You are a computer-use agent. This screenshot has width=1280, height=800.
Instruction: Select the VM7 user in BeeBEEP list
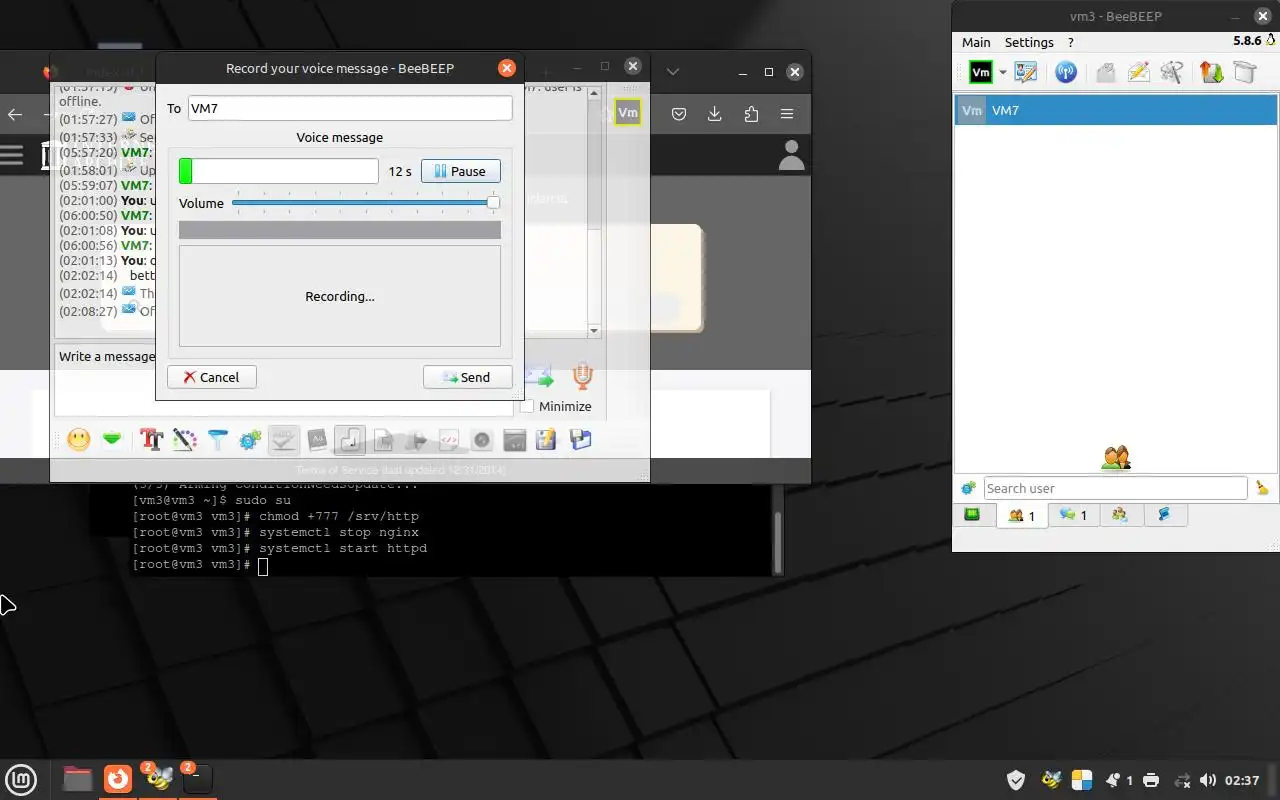tap(1115, 110)
